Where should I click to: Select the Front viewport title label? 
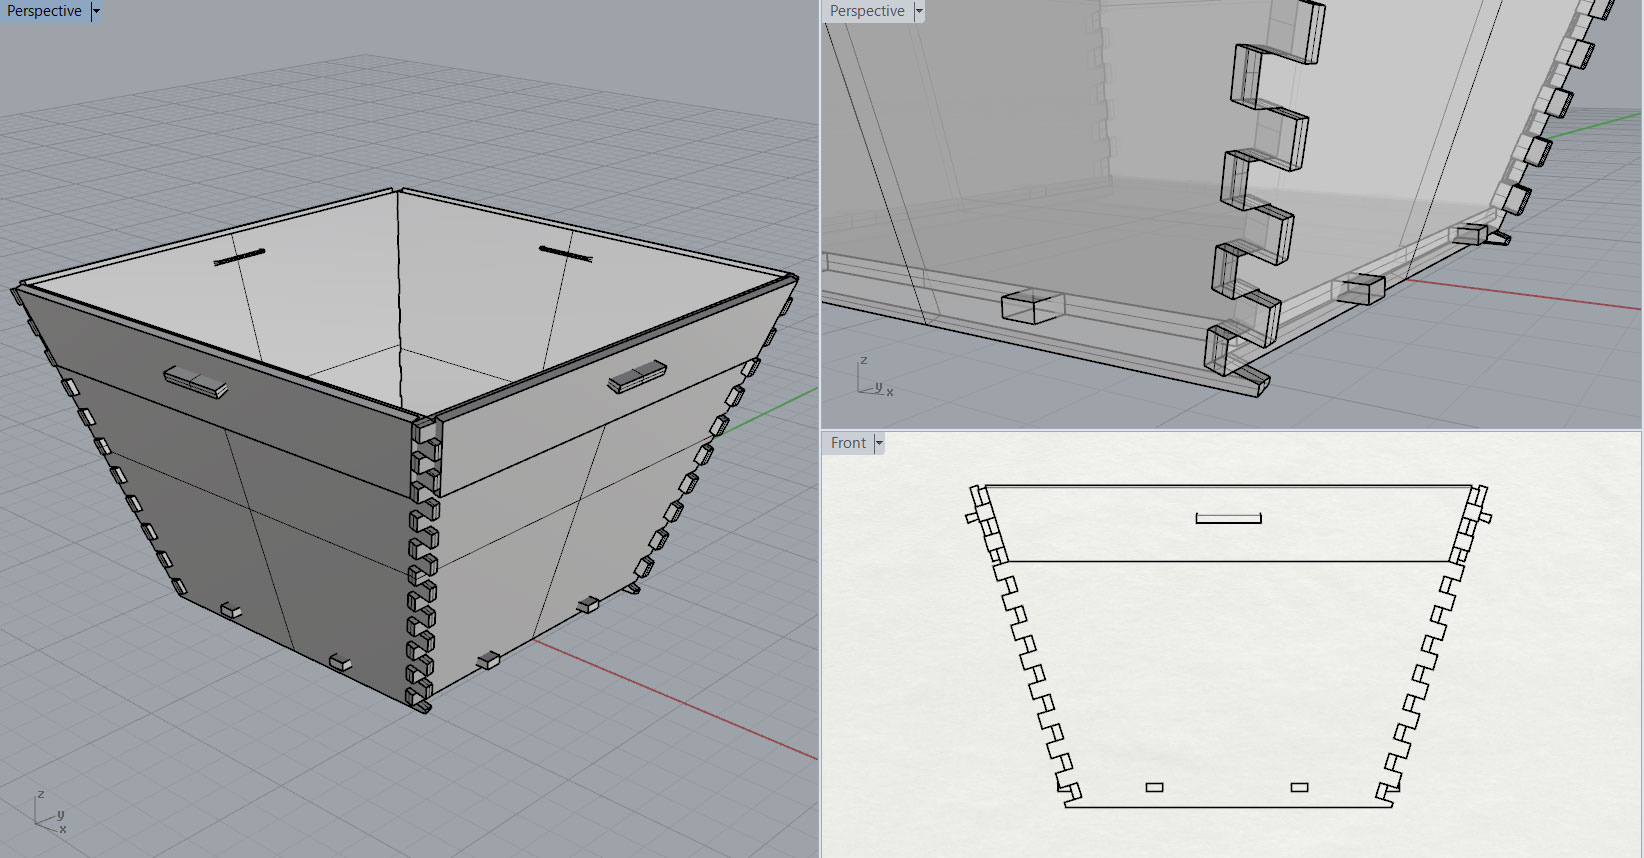(848, 443)
